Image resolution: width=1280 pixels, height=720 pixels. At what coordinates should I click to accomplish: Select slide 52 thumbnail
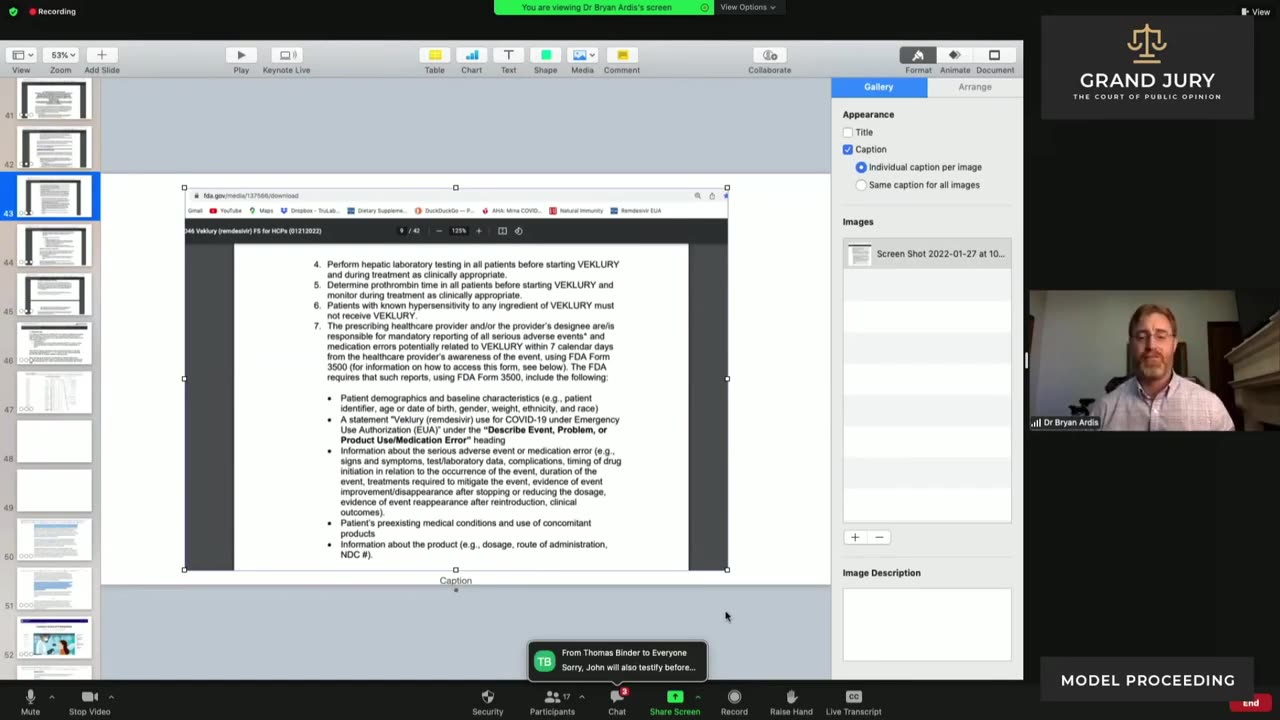55,639
